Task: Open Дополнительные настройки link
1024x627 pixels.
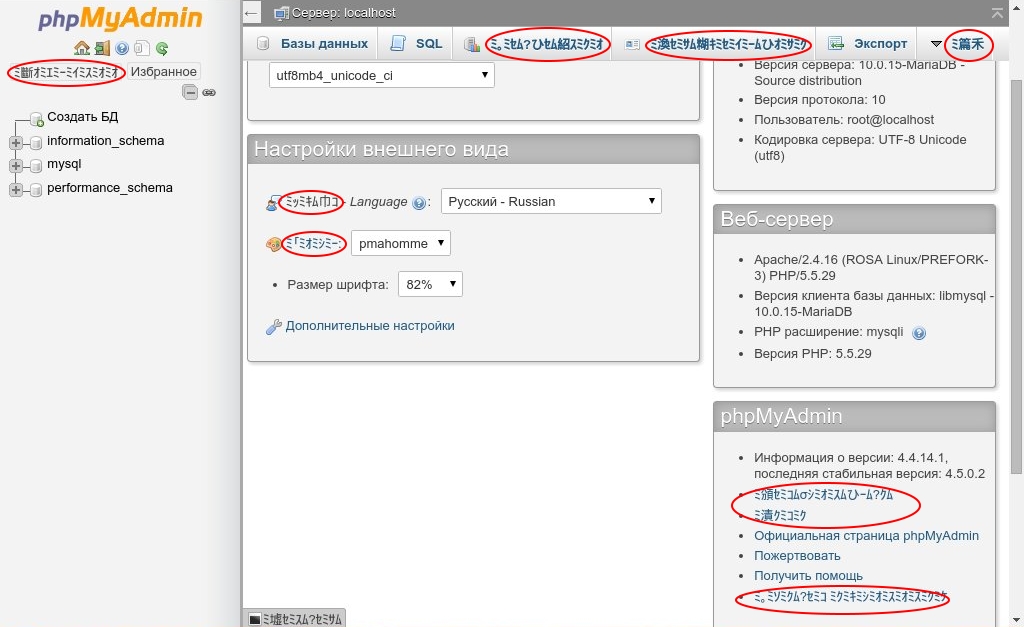Action: pyautogui.click(x=370, y=325)
